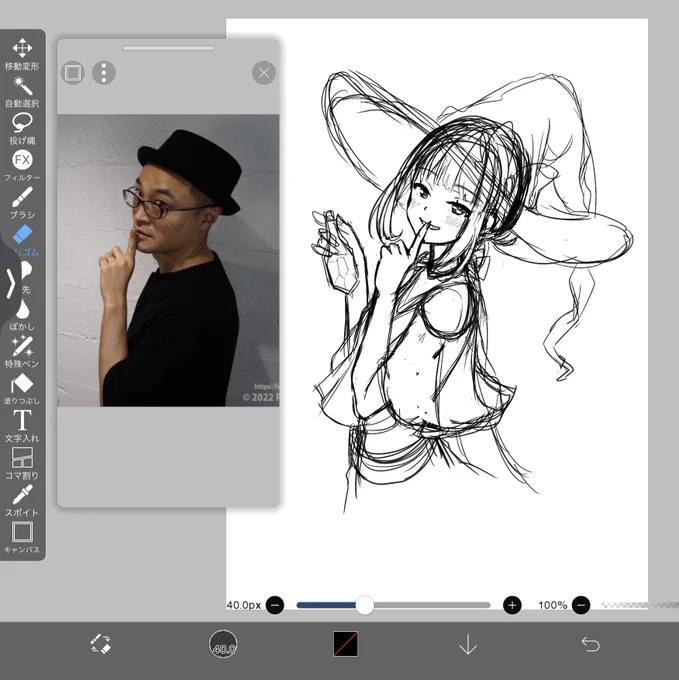Select the Move/Transform tool (移動変形)
The height and width of the screenshot is (680, 679).
[x=22, y=54]
